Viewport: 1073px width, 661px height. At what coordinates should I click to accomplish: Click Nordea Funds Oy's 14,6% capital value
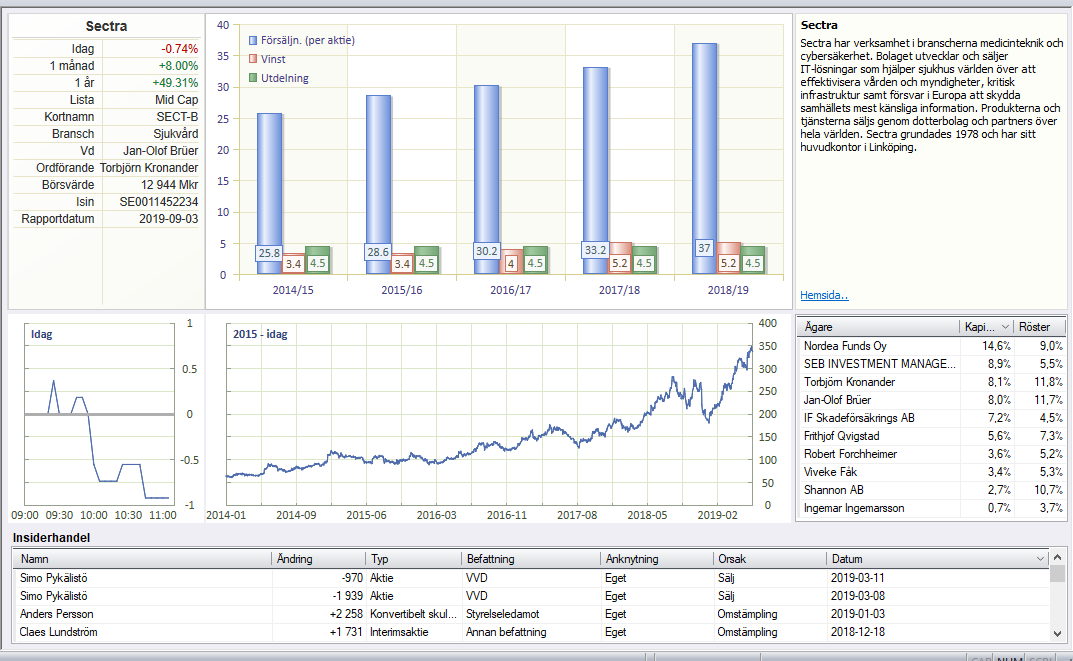[996, 346]
